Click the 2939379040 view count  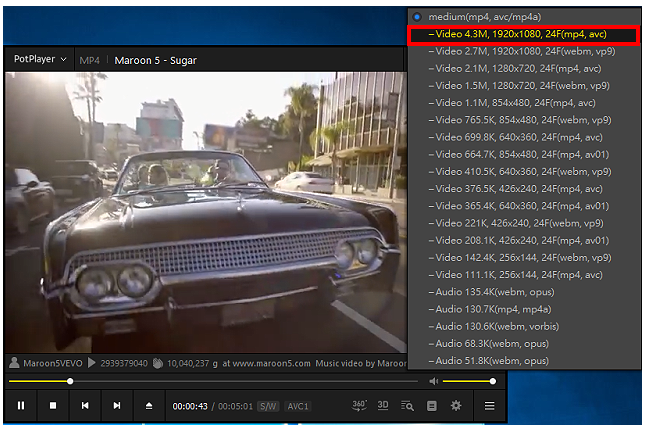pos(124,363)
